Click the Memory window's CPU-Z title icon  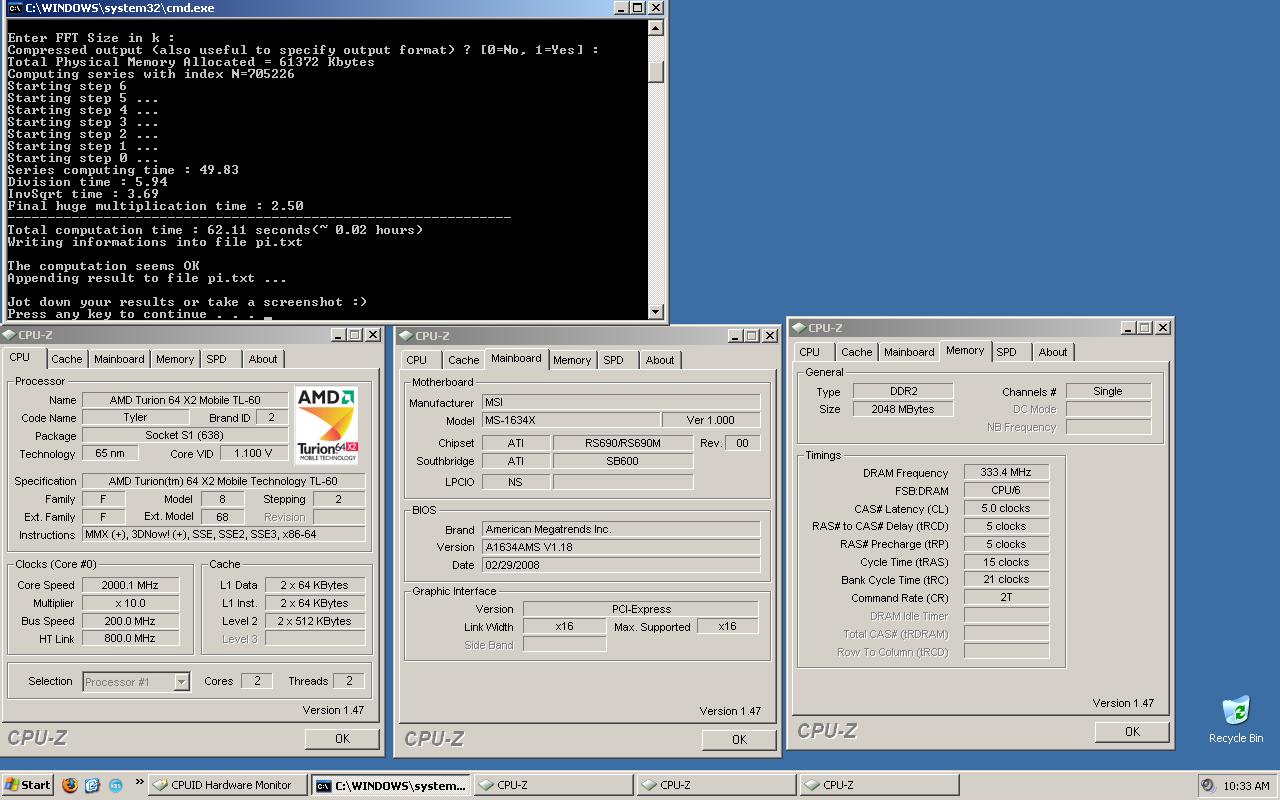[x=798, y=327]
